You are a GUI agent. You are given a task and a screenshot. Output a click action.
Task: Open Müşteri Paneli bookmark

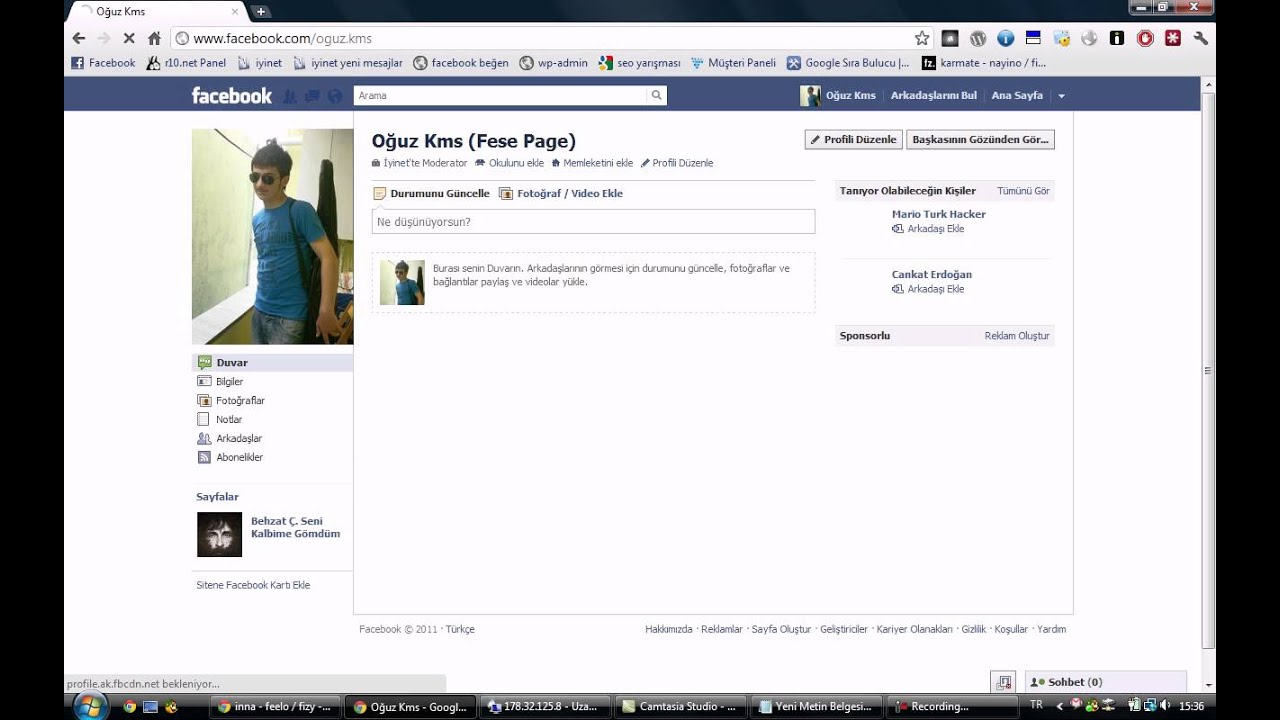pos(733,63)
